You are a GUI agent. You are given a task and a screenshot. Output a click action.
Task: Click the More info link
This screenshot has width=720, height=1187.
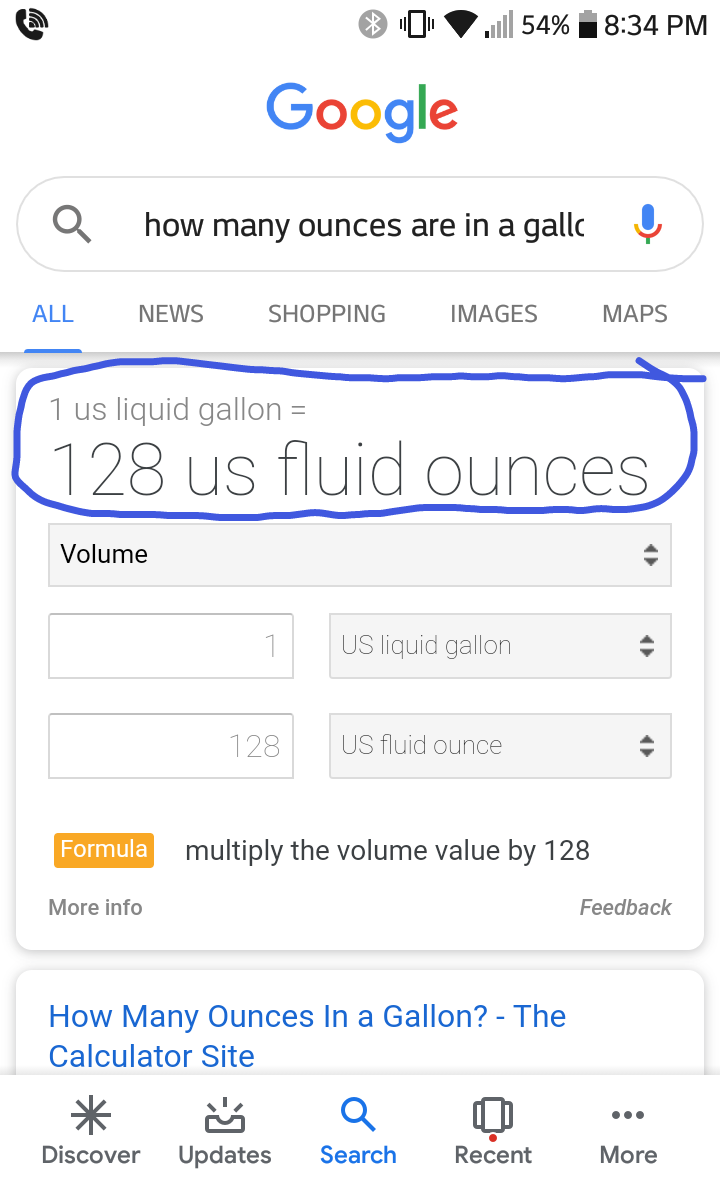(96, 907)
